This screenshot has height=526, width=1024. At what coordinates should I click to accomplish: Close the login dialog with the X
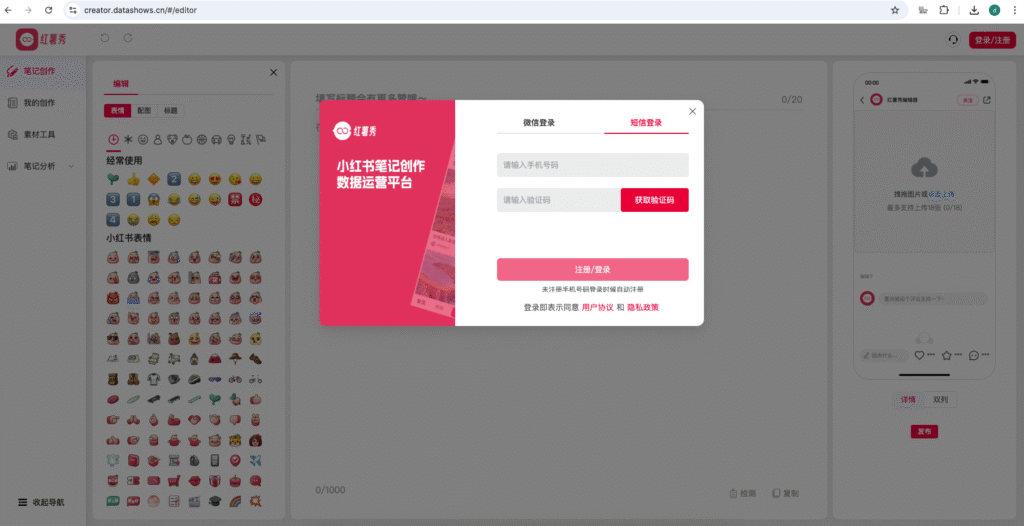point(692,111)
